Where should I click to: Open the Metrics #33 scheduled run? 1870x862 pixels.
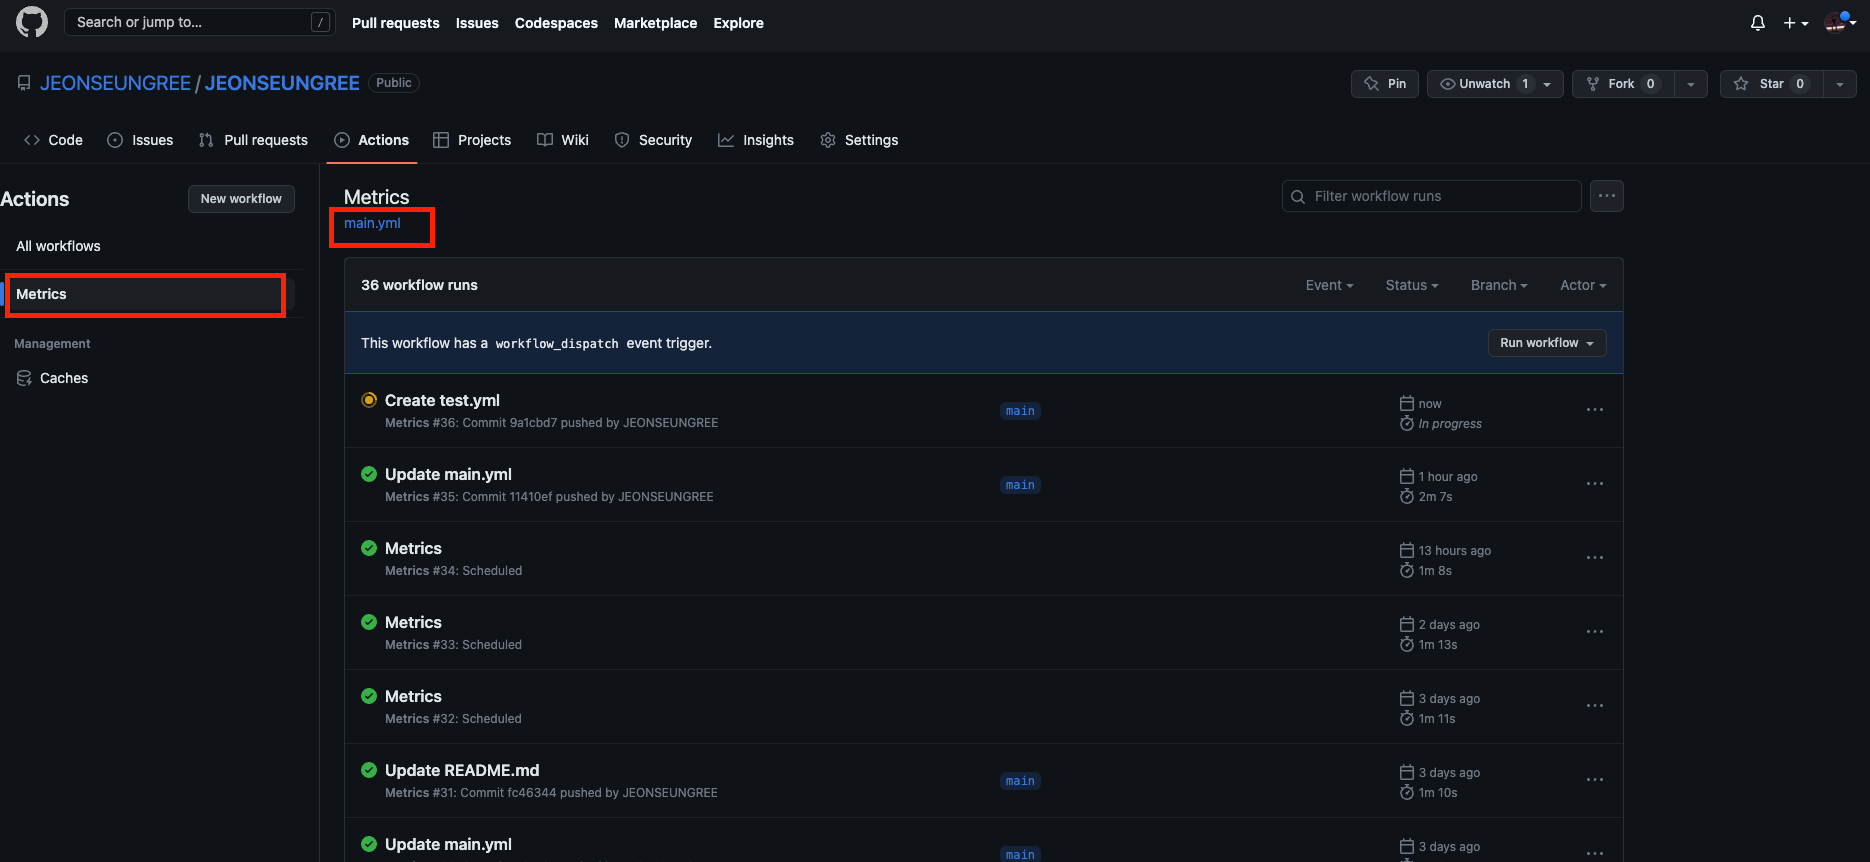413,622
